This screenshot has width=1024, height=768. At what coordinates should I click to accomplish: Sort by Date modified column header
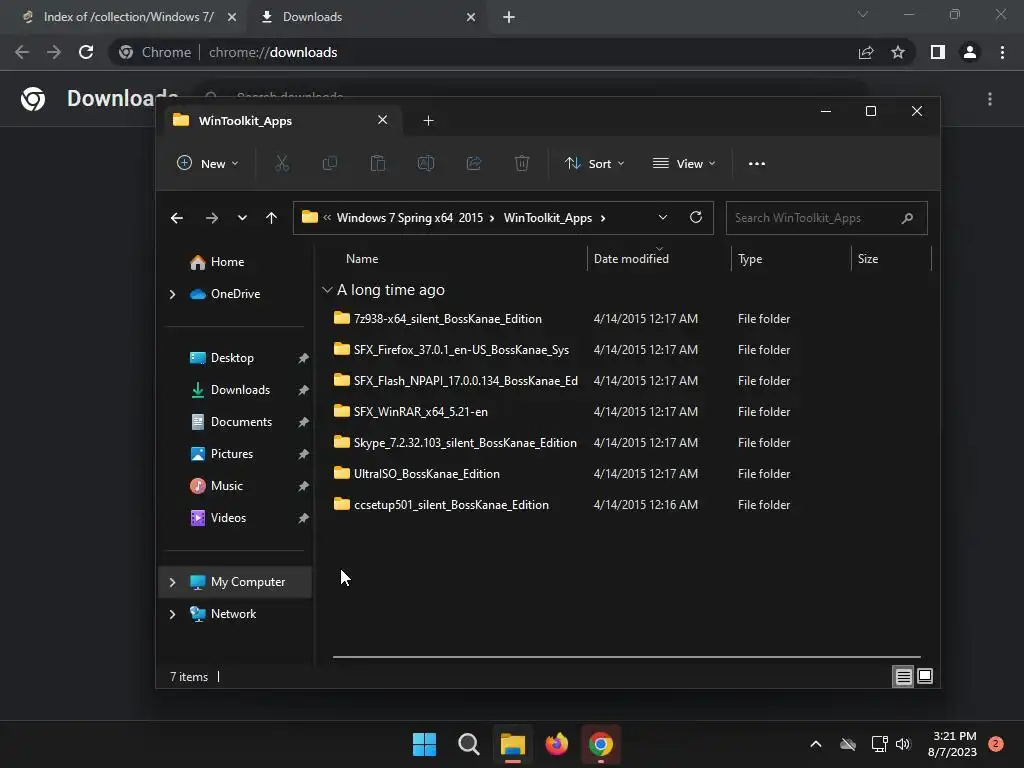click(x=631, y=259)
